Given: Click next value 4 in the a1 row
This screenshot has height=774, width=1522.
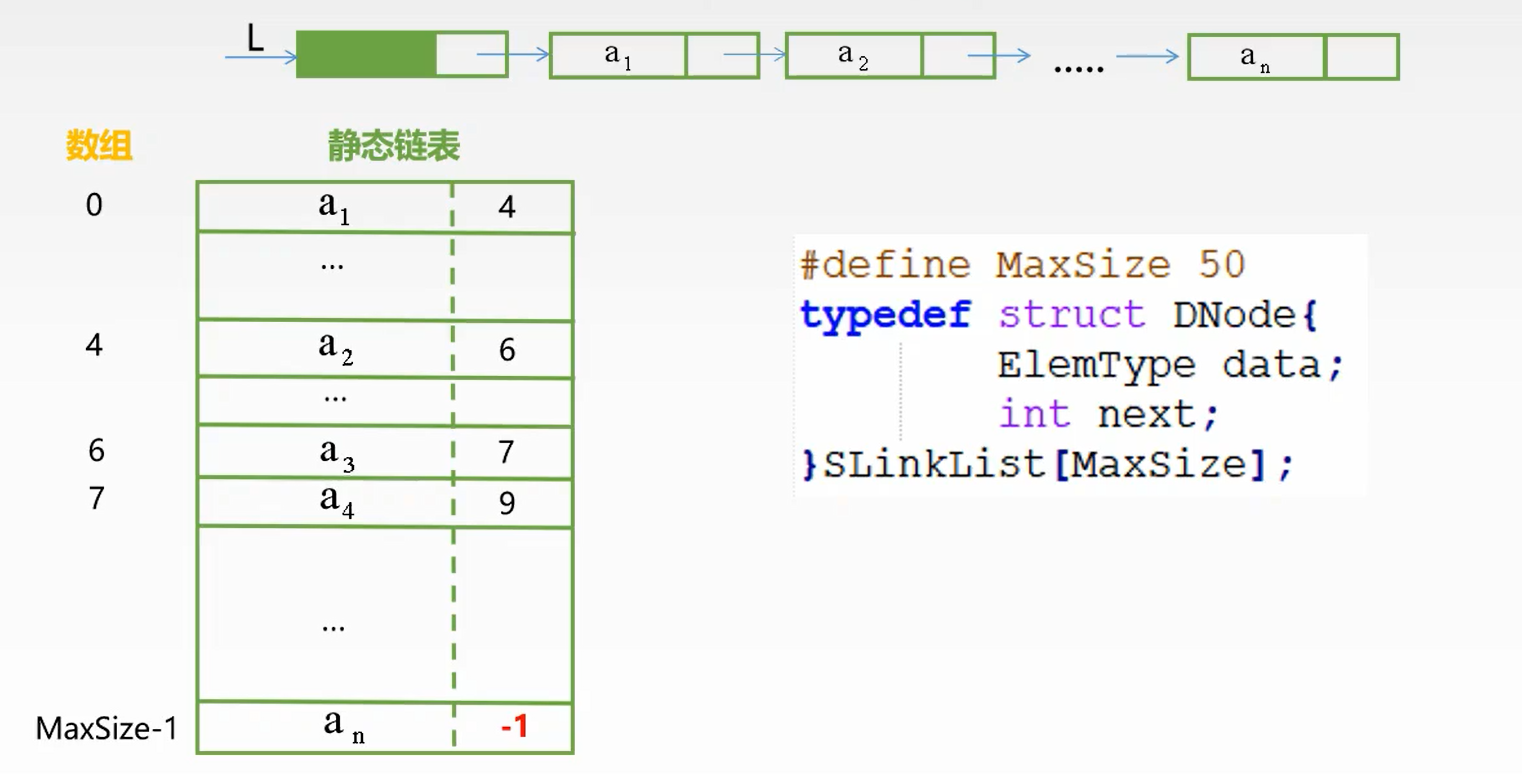Looking at the screenshot, I should coord(507,208).
